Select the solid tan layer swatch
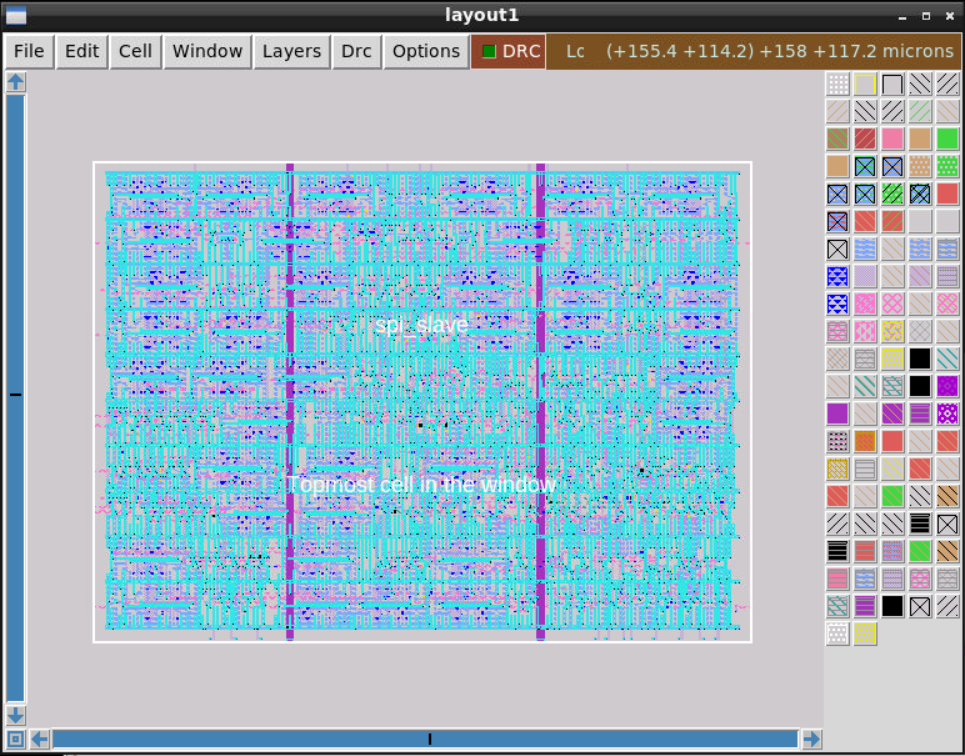Screen dimensions: 965x756 [x=921, y=138]
